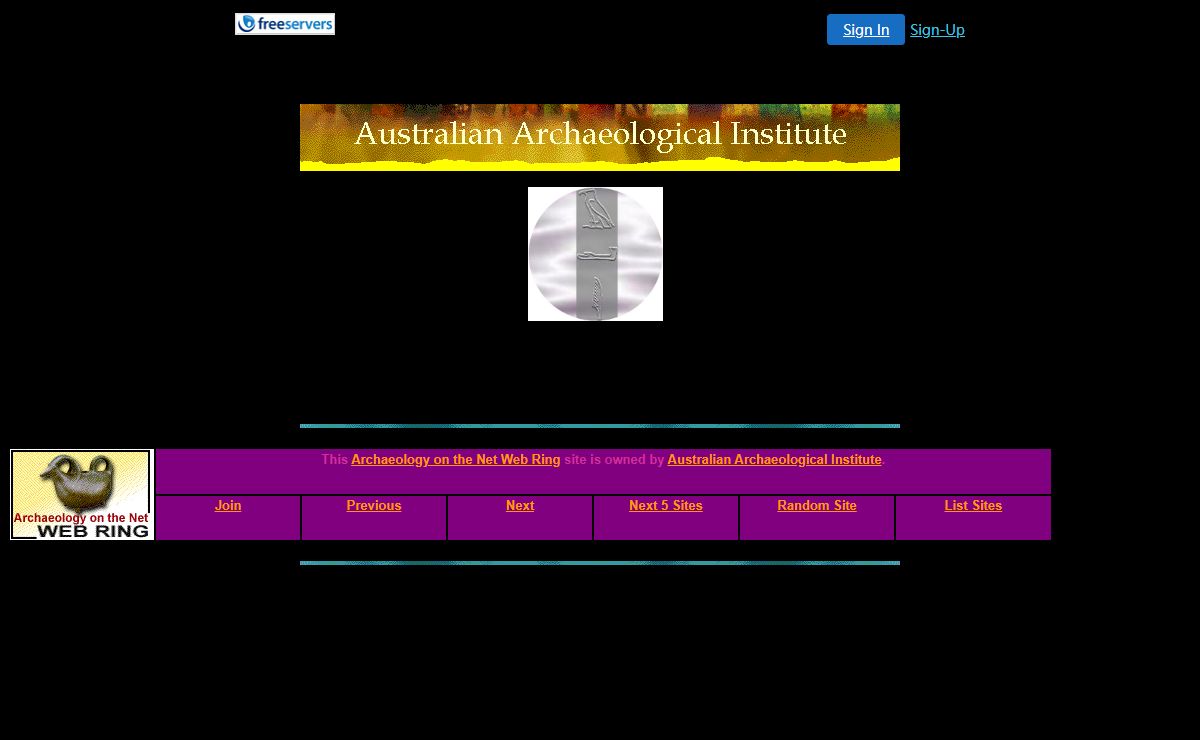
Task: Open the List Sites link
Action: click(973, 506)
